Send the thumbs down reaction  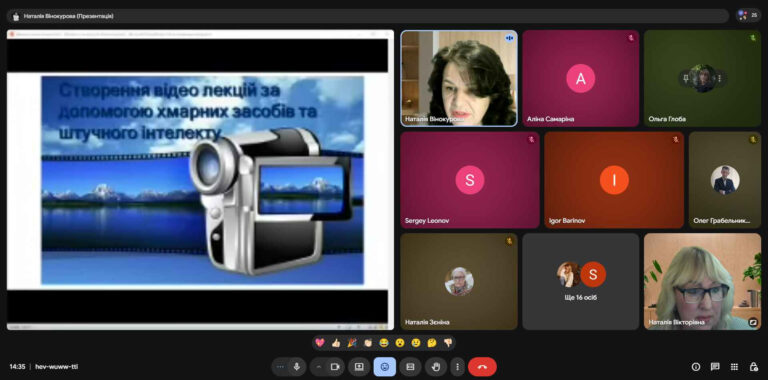point(448,343)
